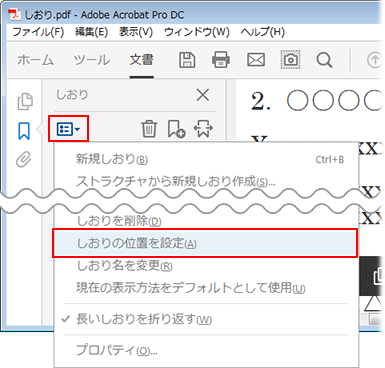Open the bookmark options dropdown menu
Viewport: 385px width, 368px height.
[68, 129]
